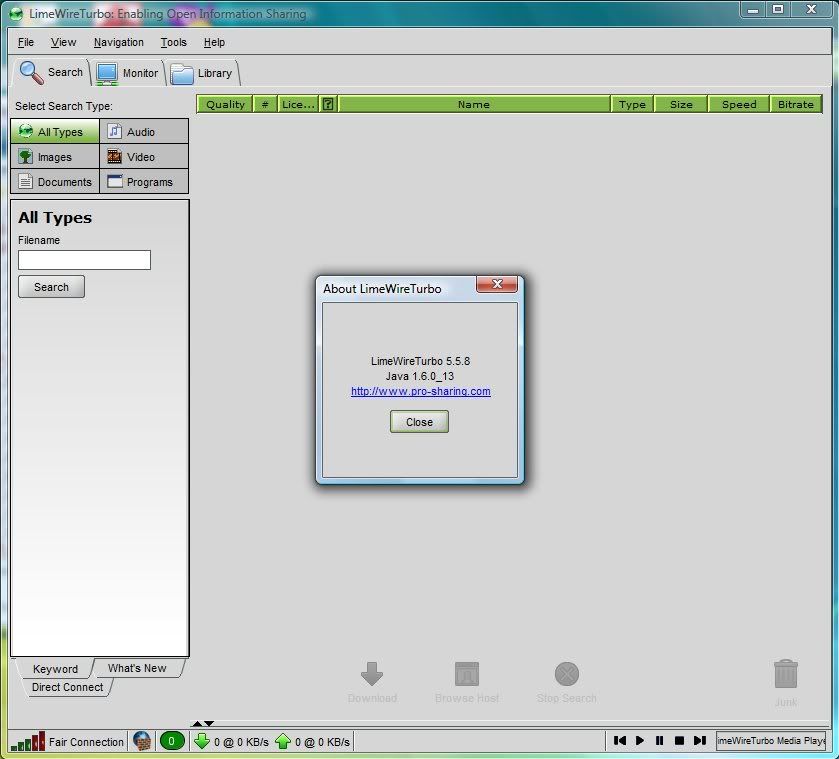Screen dimensions: 839x759
Task: Click the down arrow on the results divider
Action: [x=209, y=724]
